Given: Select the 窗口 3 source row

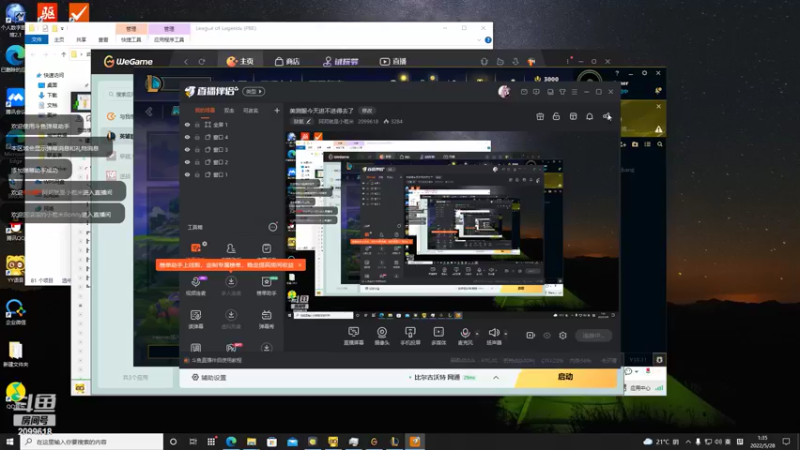Looking at the screenshot, I should point(232,149).
